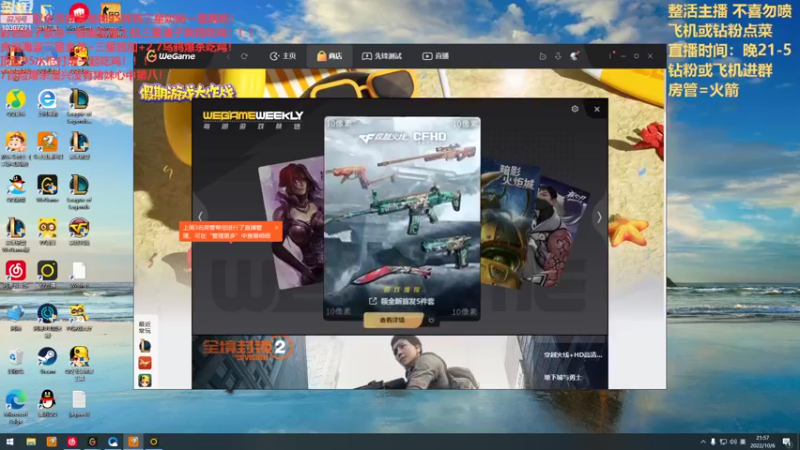Viewport: 800px width, 450px height.
Task: Open the orange game in recent sidebar
Action: [145, 363]
